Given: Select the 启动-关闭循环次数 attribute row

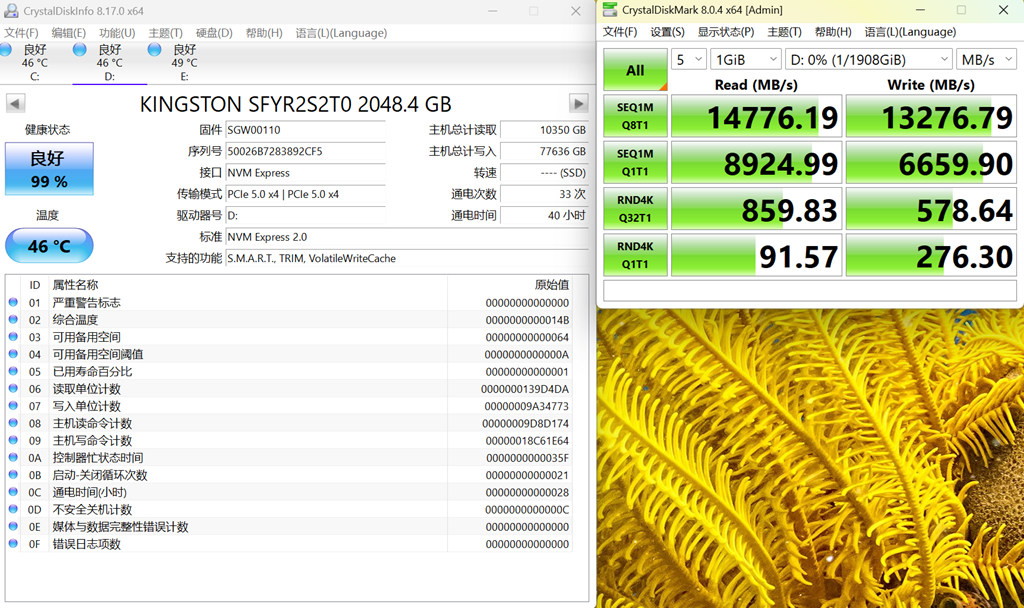Looking at the screenshot, I should pyautogui.click(x=289, y=475).
